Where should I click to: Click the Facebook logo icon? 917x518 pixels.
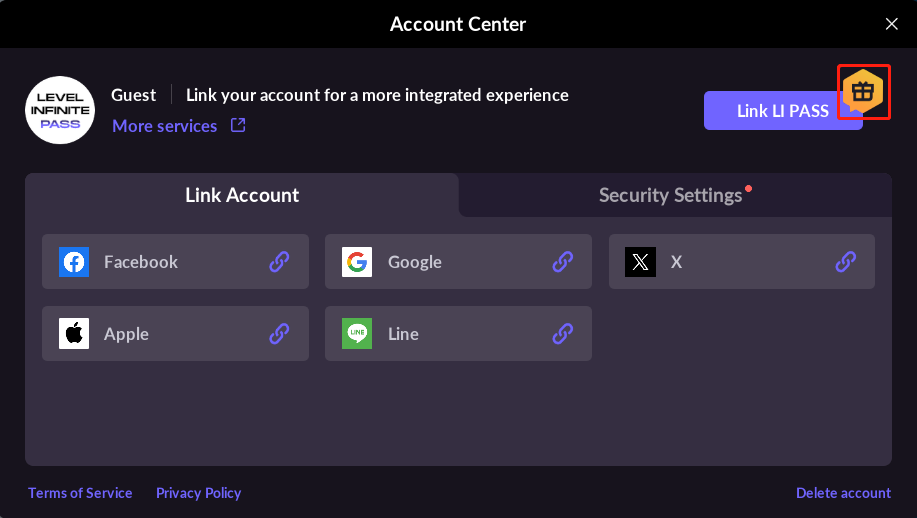(74, 262)
